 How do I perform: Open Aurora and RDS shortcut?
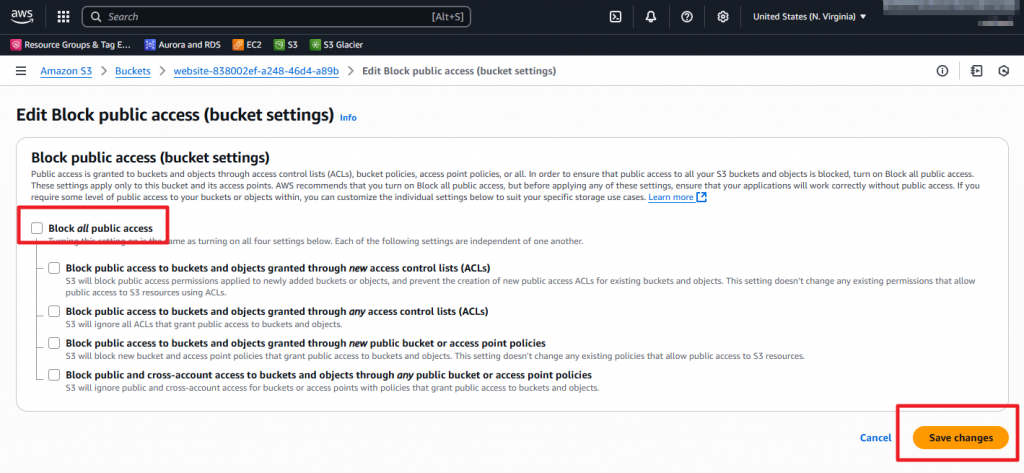[182, 45]
